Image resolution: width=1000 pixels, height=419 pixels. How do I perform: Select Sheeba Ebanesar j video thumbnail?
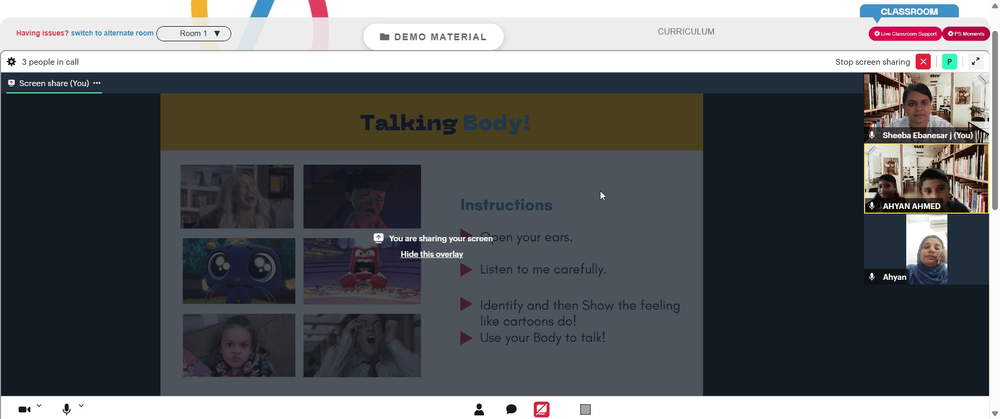(927, 107)
